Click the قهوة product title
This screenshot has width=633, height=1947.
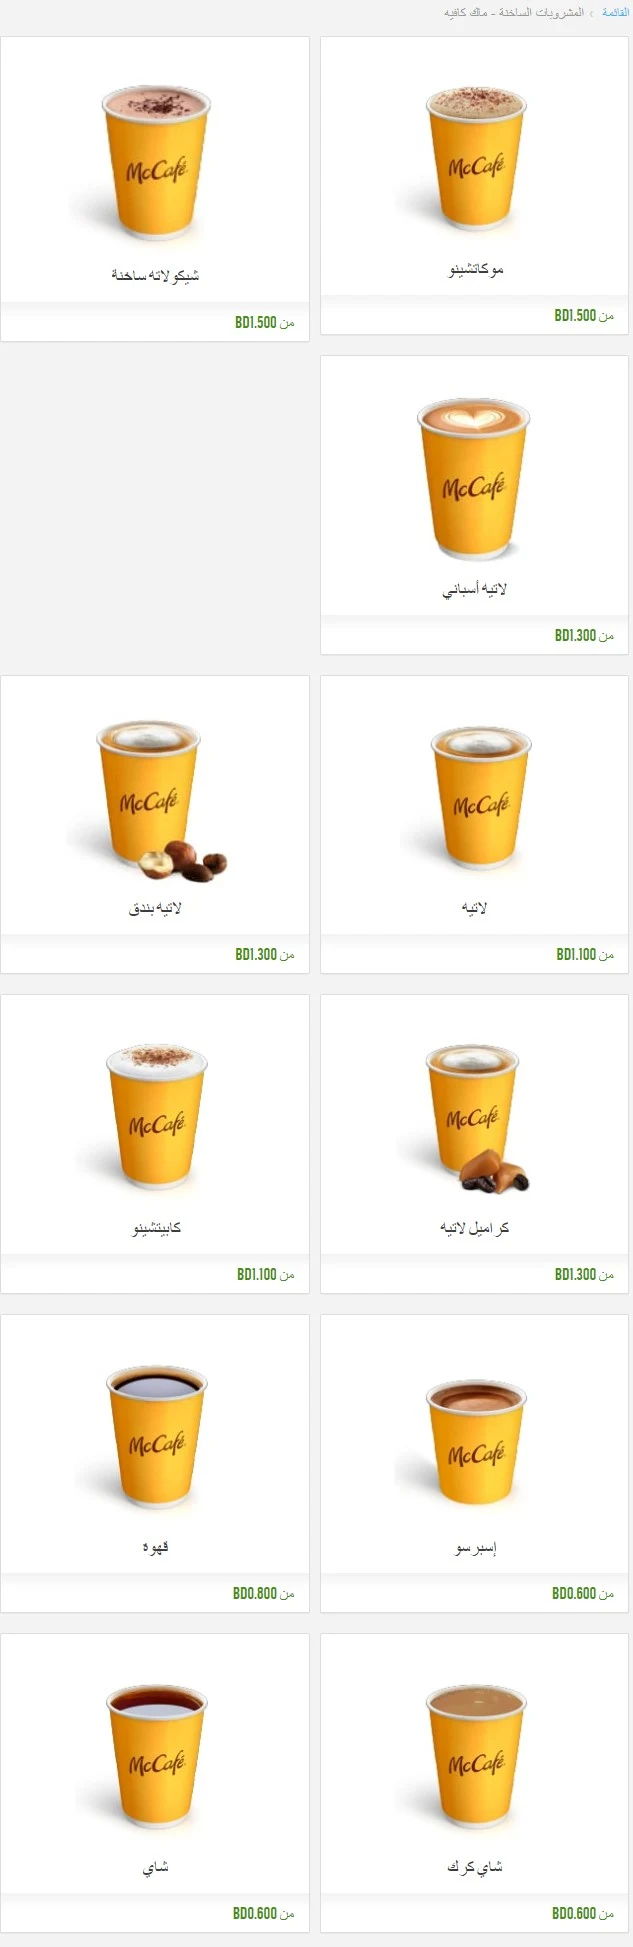155,1547
